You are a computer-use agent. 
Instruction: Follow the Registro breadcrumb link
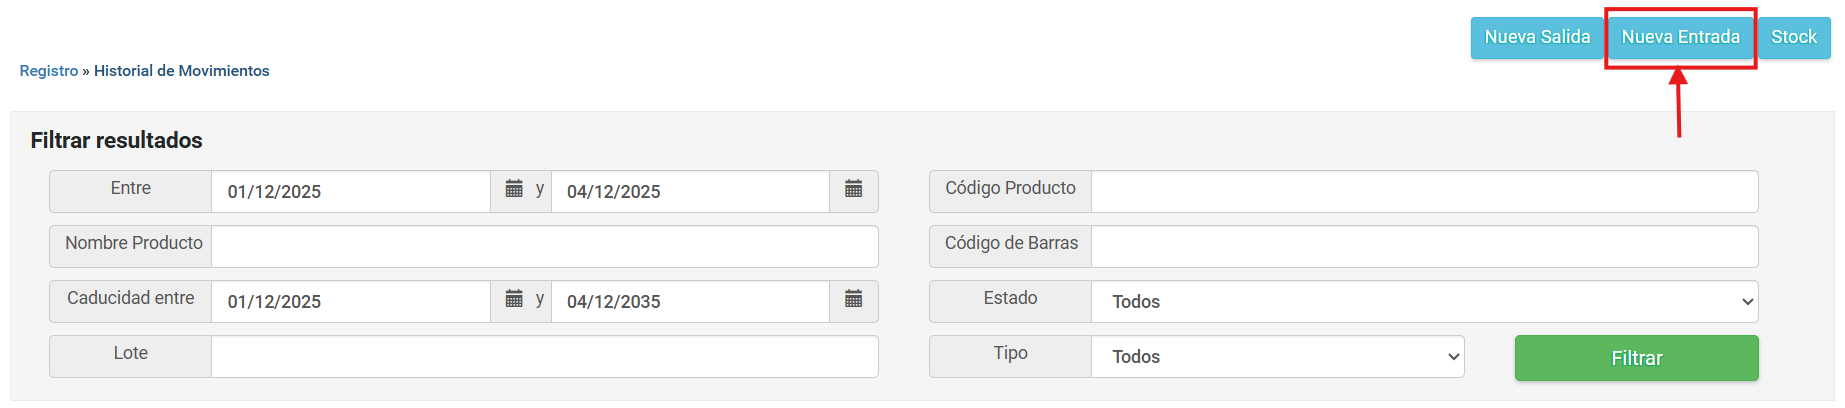[x=49, y=71]
